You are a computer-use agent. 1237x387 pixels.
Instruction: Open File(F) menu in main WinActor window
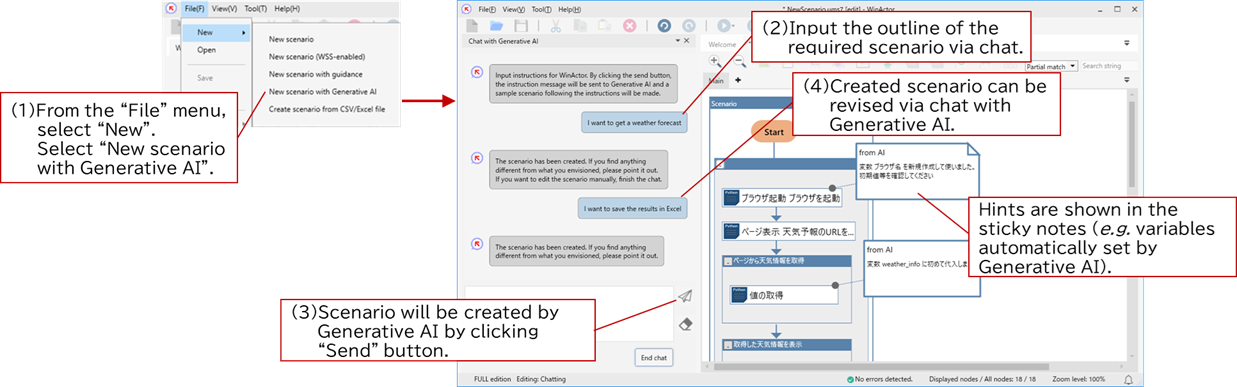[x=487, y=8]
